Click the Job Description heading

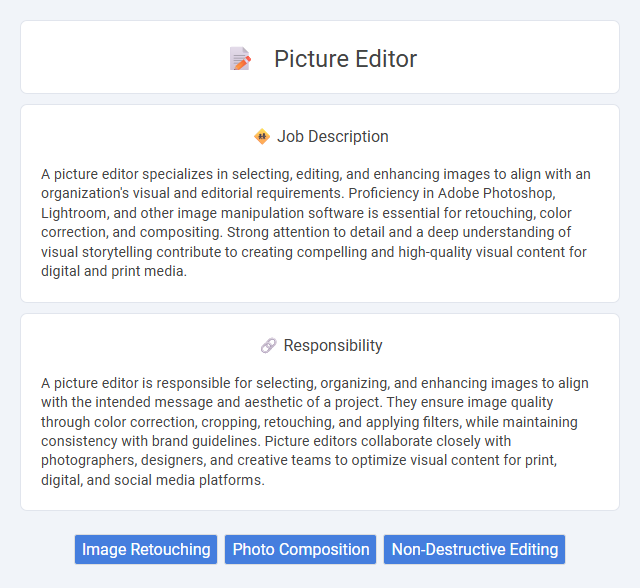pos(333,136)
